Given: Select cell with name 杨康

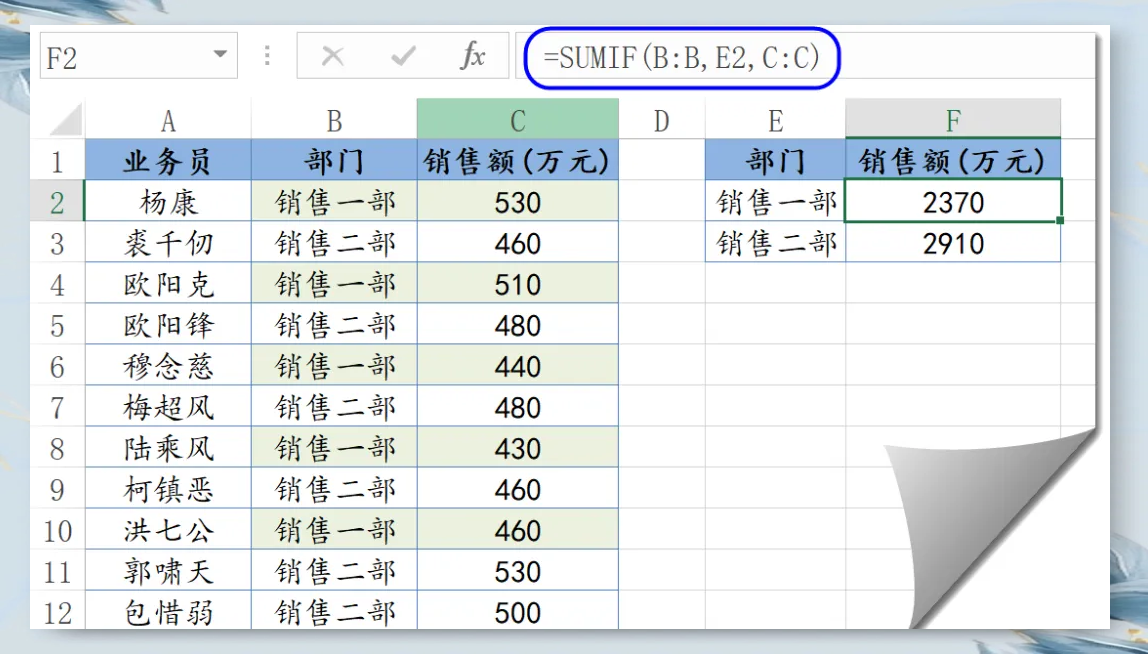Looking at the screenshot, I should 168,201.
